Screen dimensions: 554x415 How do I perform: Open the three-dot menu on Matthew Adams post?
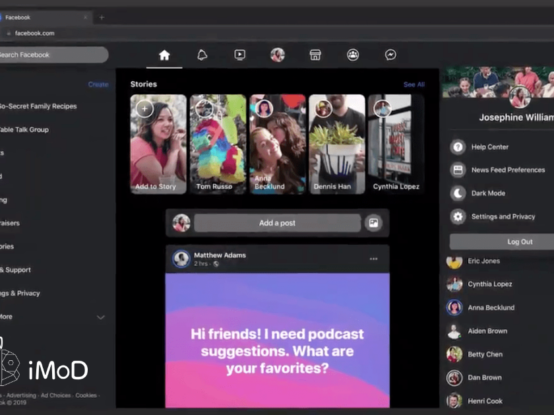click(x=373, y=259)
